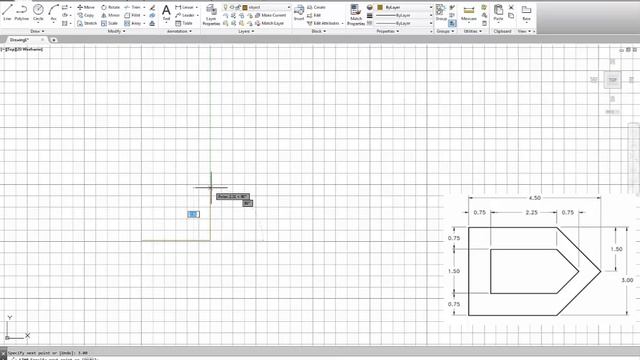Click the layer color swatch

245,7
